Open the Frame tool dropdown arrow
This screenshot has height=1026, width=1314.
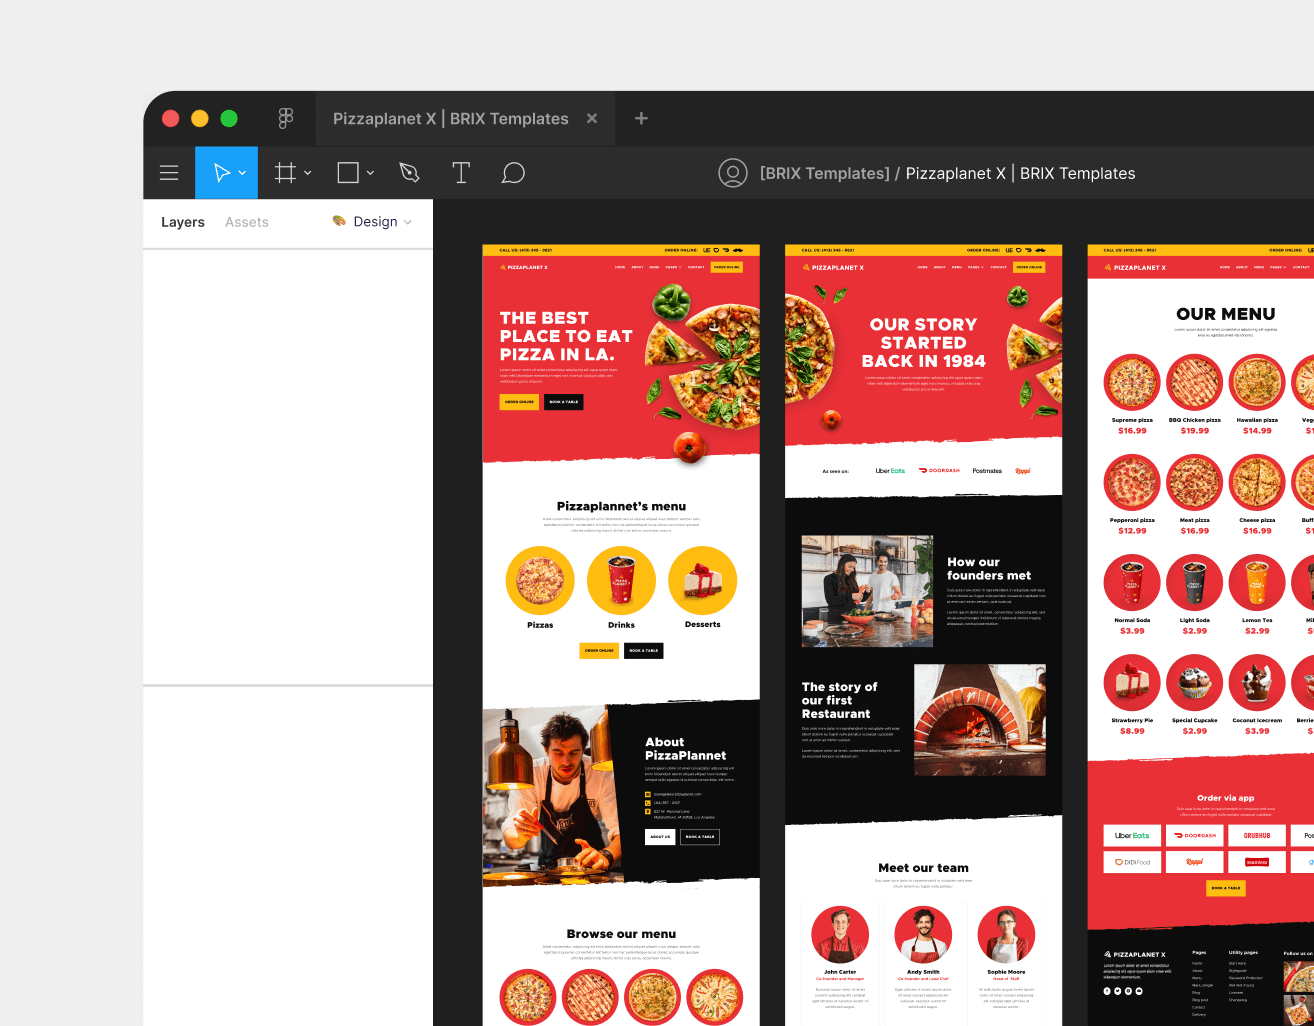point(307,172)
